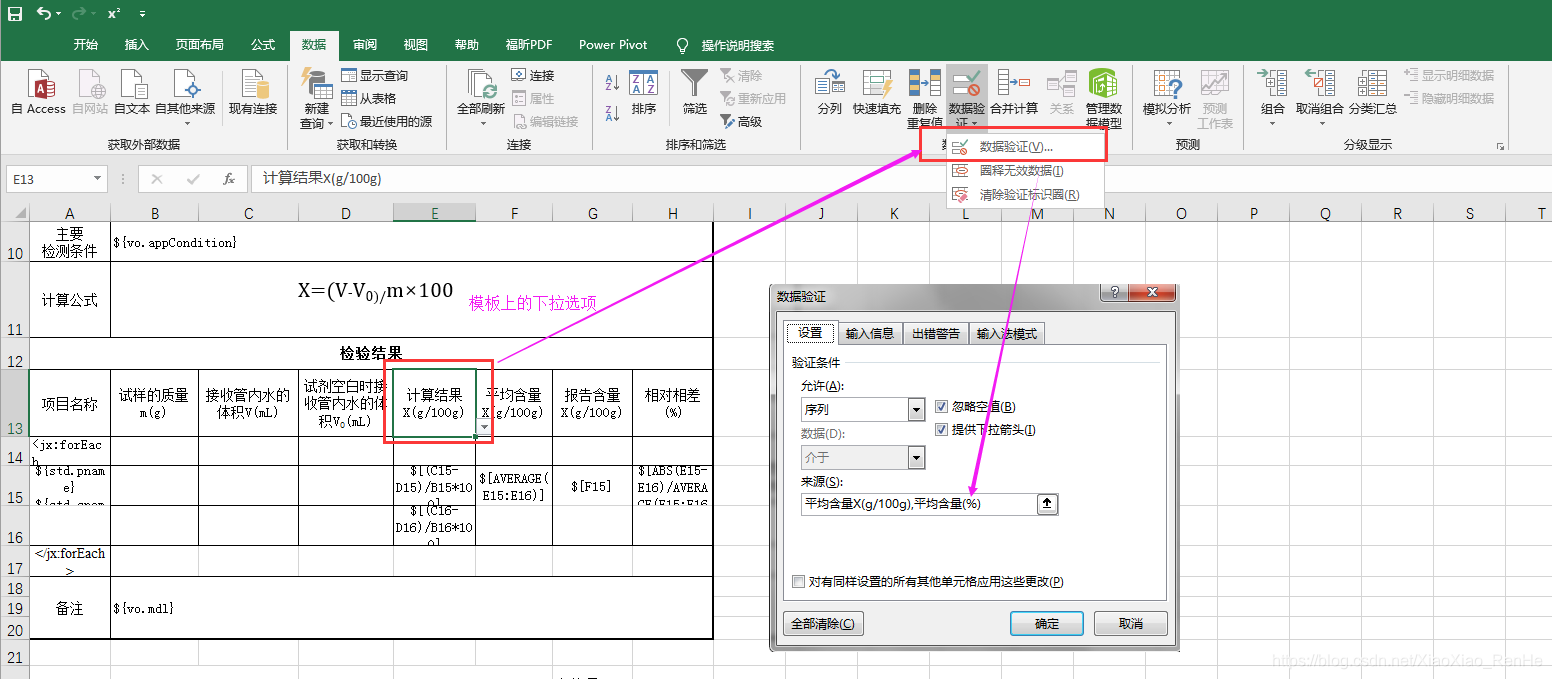The height and width of the screenshot is (679, 1552).
Task: Enable the 对有同样设置的所有其他单元格应用这些更改 checkbox
Action: (x=797, y=581)
